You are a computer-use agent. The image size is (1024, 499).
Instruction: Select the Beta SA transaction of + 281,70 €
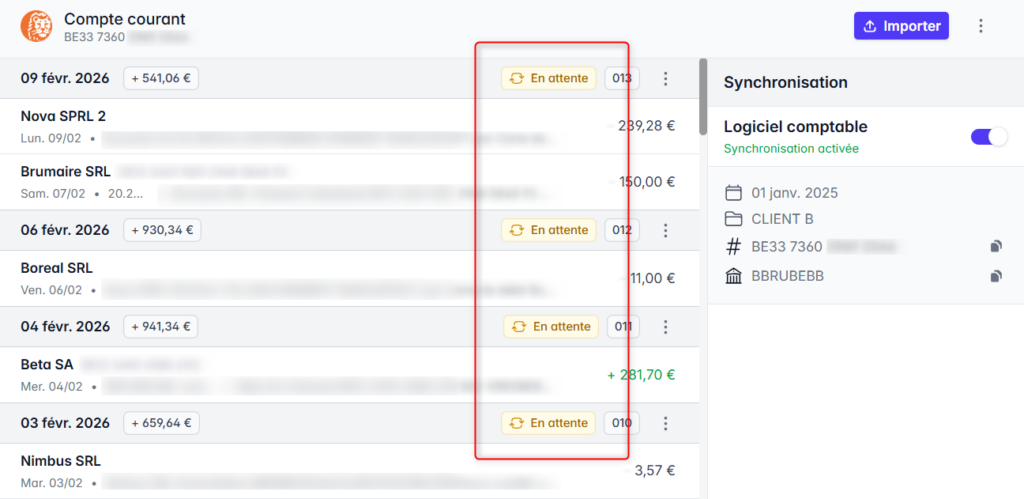[300, 375]
